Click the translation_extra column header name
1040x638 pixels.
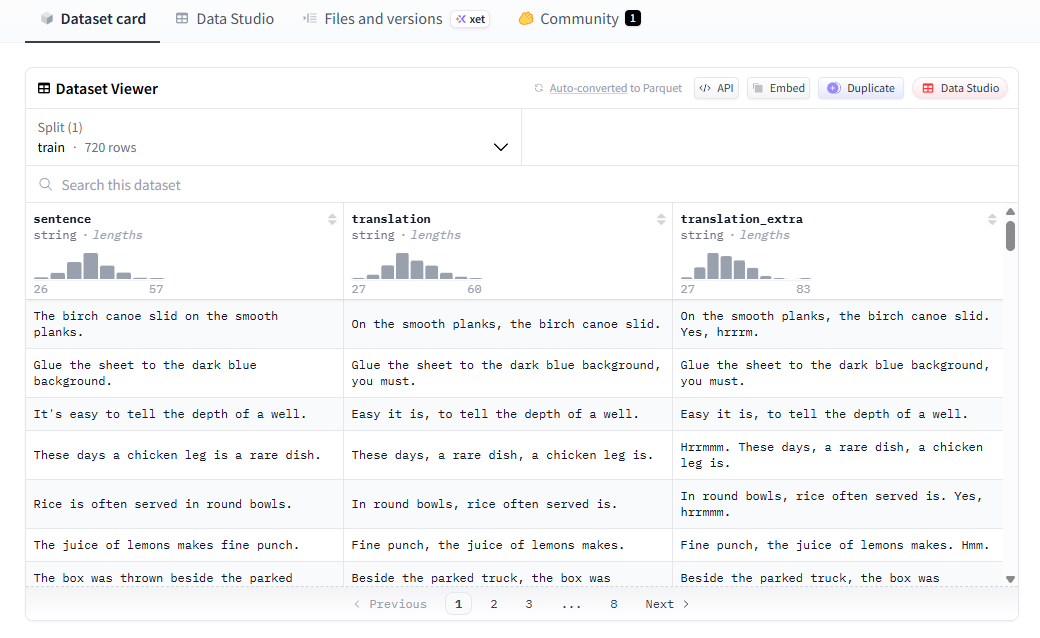coord(742,219)
